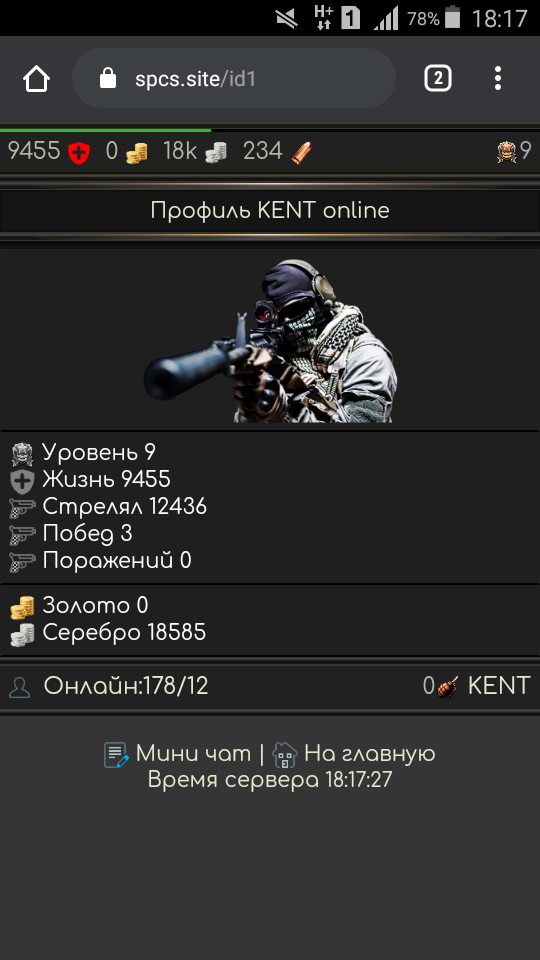Tap the browser home icon
The width and height of the screenshot is (540, 960).
36,79
